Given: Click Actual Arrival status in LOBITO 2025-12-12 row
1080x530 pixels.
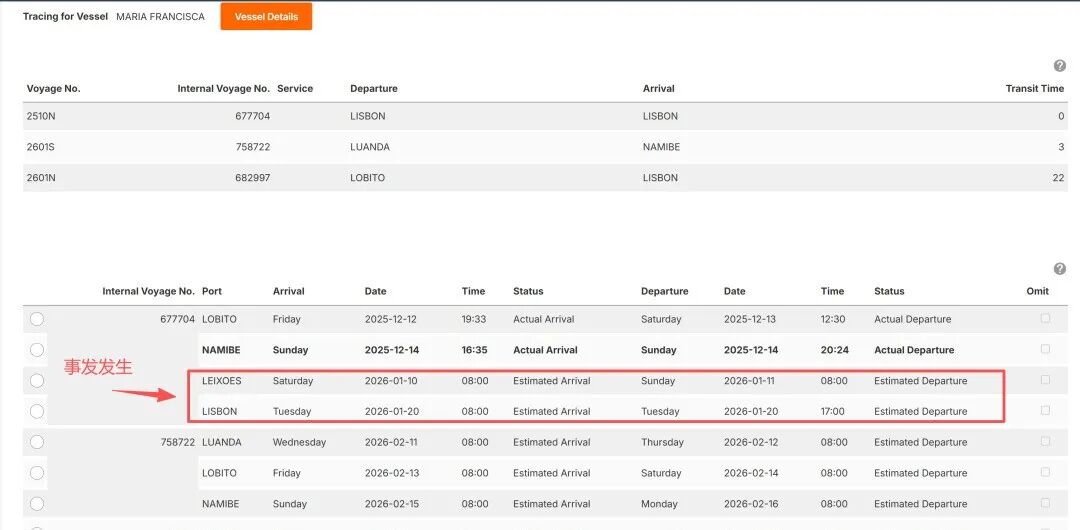Looking at the screenshot, I should coord(543,319).
